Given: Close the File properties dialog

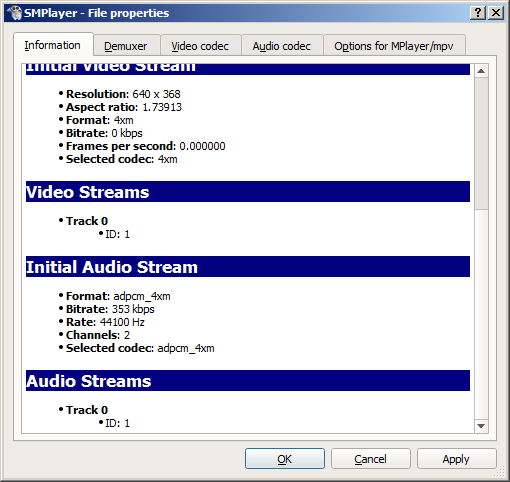Looking at the screenshot, I should pyautogui.click(x=496, y=13).
